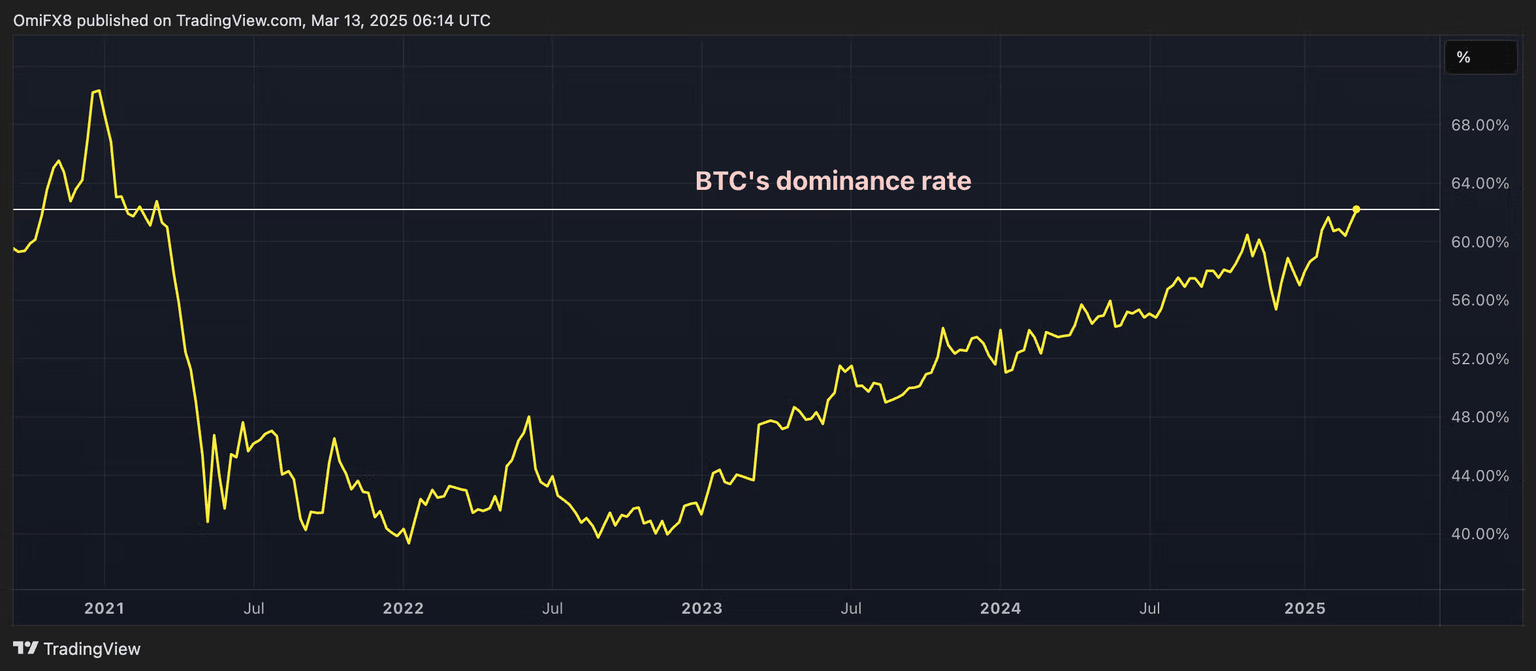Select the 62% level on the price axis
Image resolution: width=1536 pixels, height=671 pixels.
1479,209
